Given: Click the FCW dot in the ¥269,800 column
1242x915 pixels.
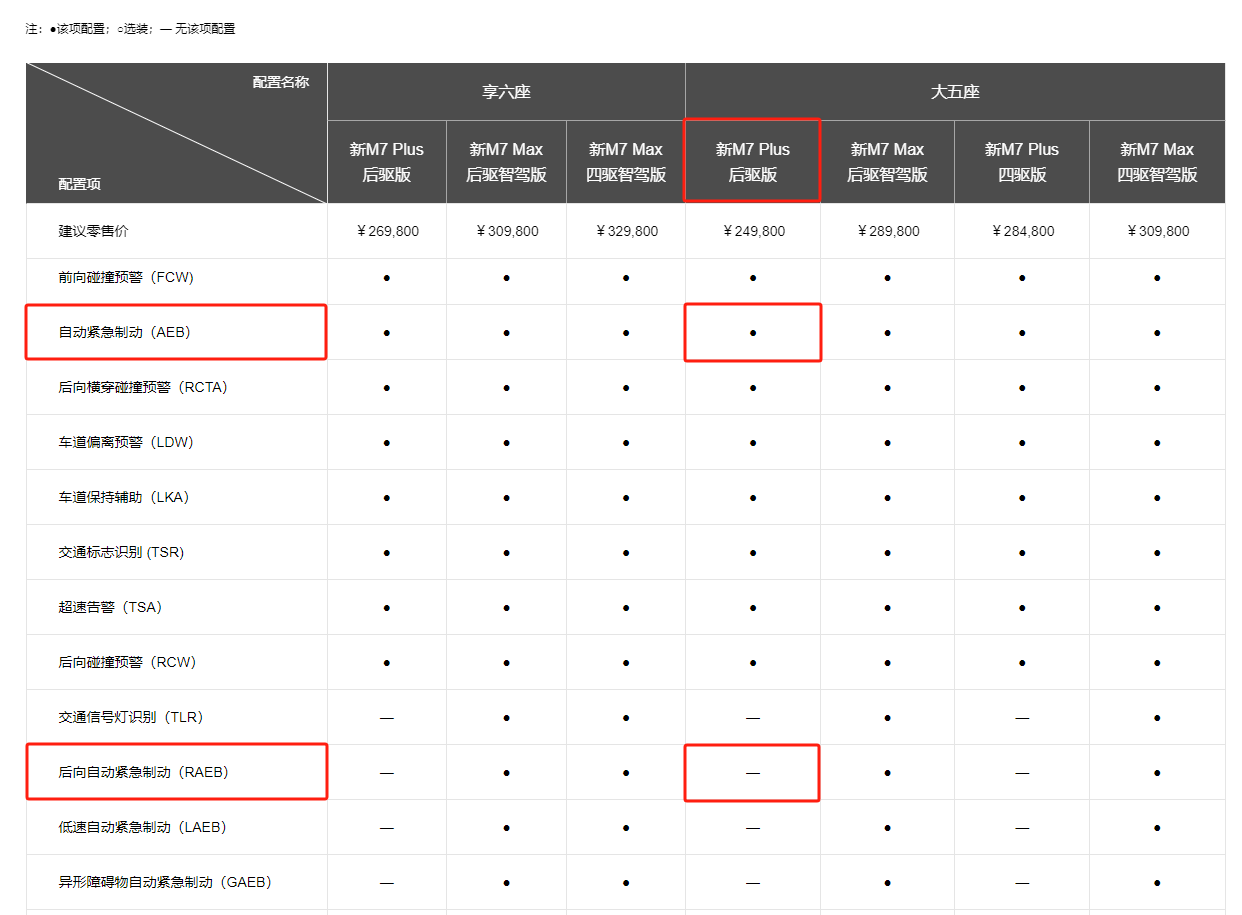Looking at the screenshot, I should pyautogui.click(x=387, y=277).
